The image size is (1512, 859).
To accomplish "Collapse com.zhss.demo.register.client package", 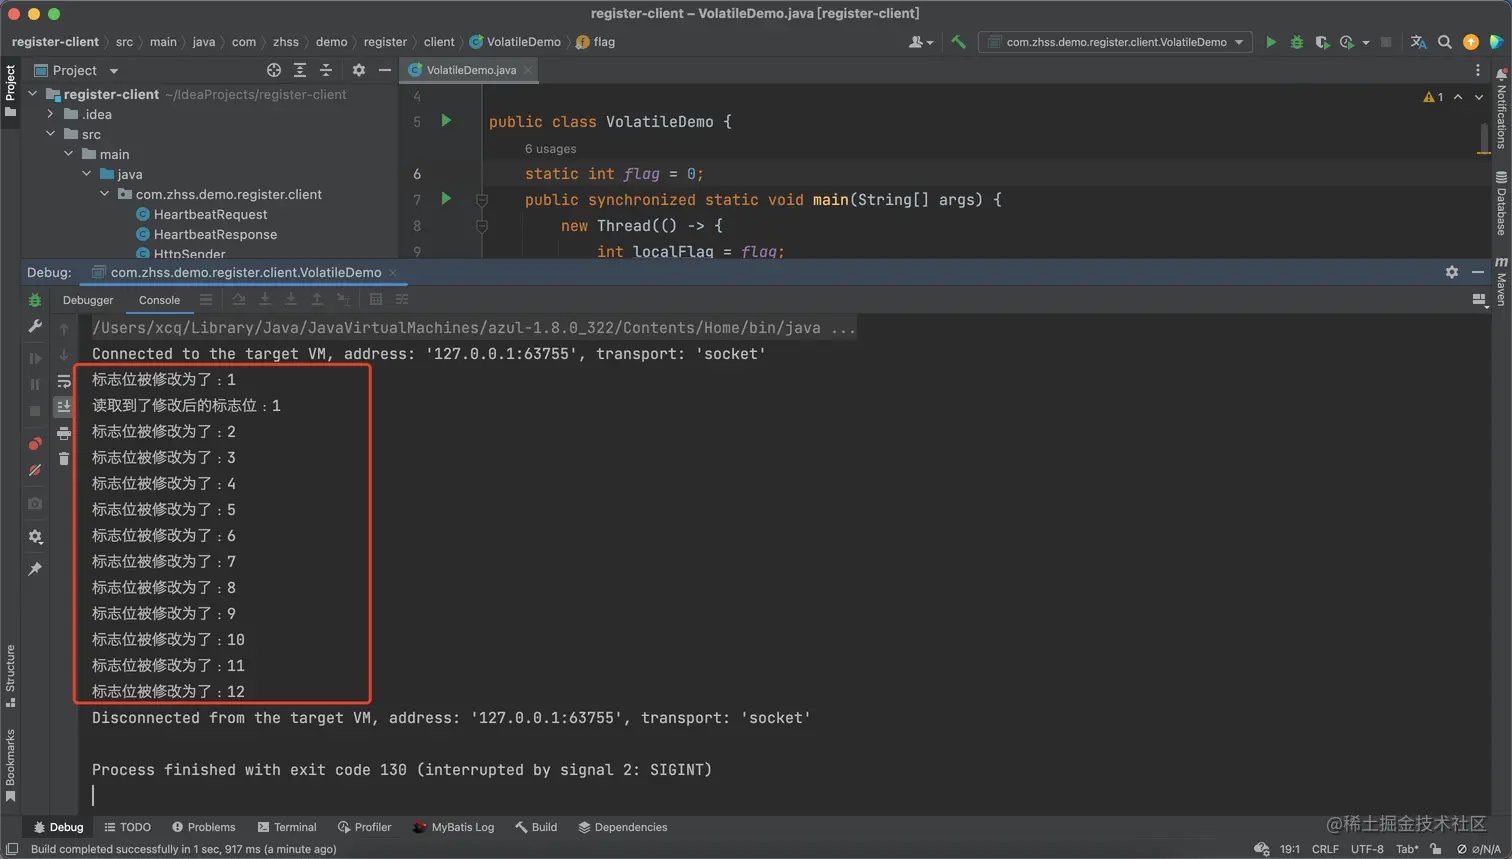I will tap(105, 194).
